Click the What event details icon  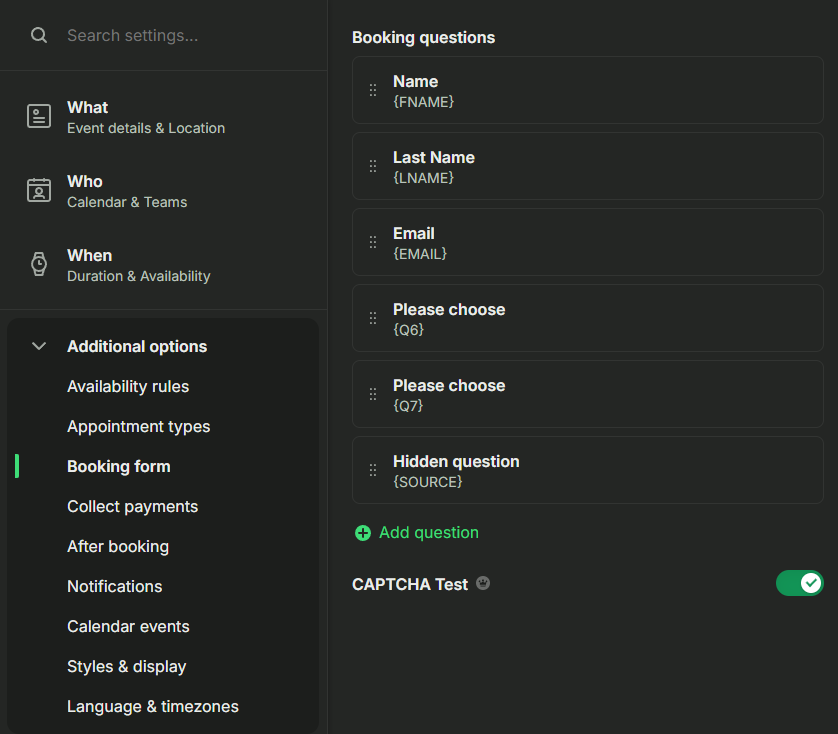(x=39, y=116)
